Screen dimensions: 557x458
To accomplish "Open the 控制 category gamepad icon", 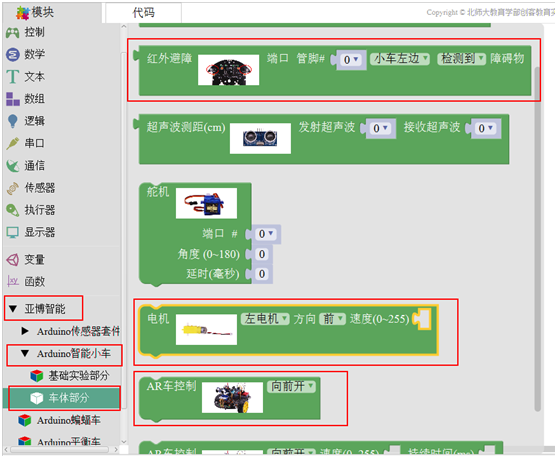I will coord(12,33).
